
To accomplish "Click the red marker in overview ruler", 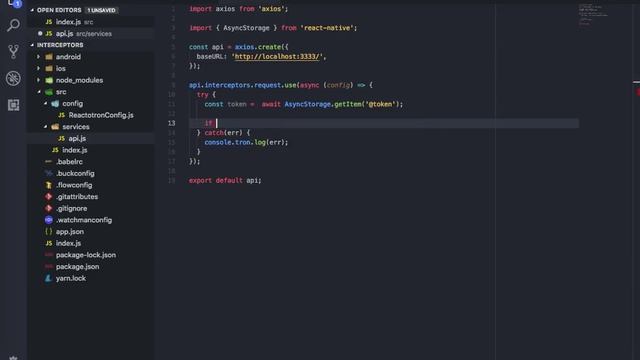I will [638, 92].
